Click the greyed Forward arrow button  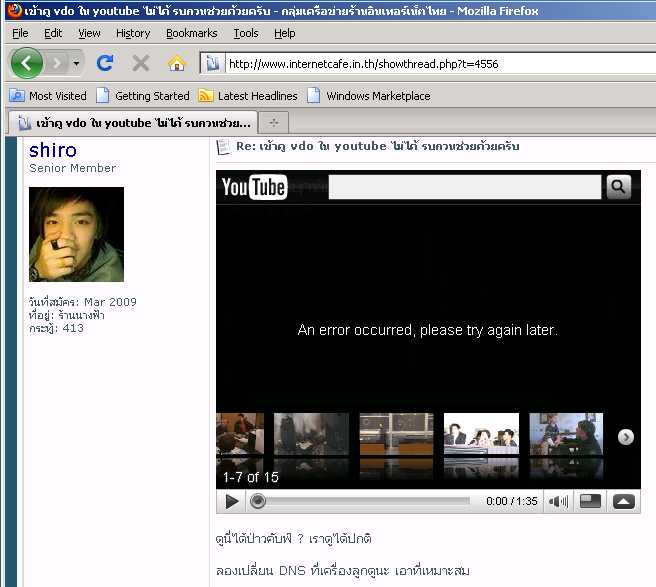tap(56, 64)
